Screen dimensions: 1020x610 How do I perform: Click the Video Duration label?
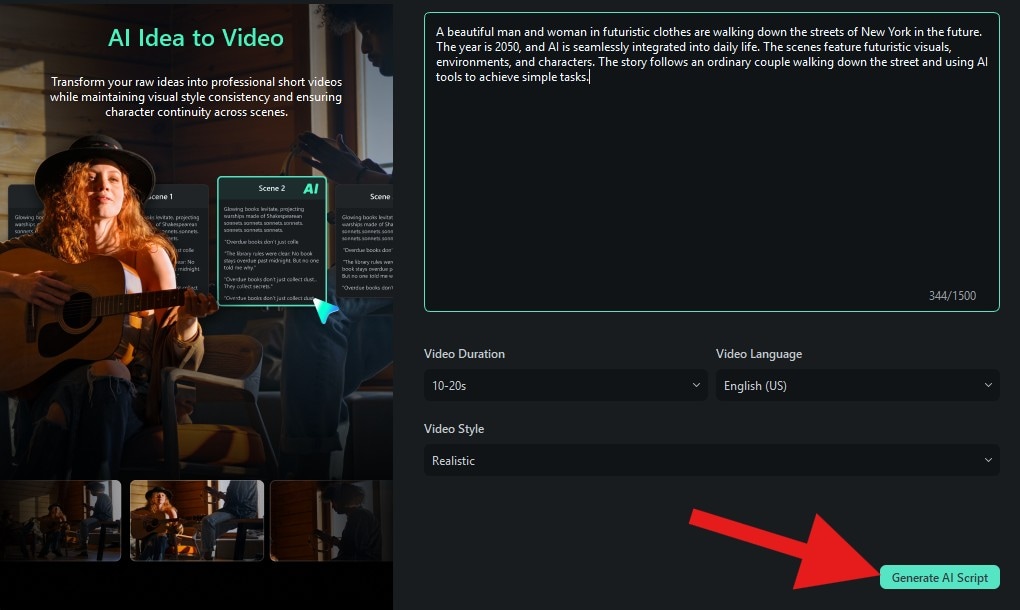tap(464, 354)
